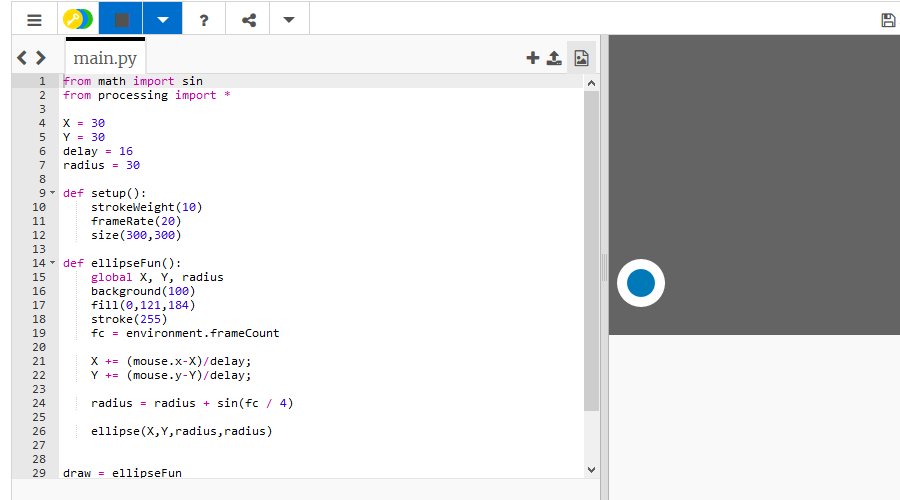Click the save disk icon
Screen dimensions: 900x500
888,20
